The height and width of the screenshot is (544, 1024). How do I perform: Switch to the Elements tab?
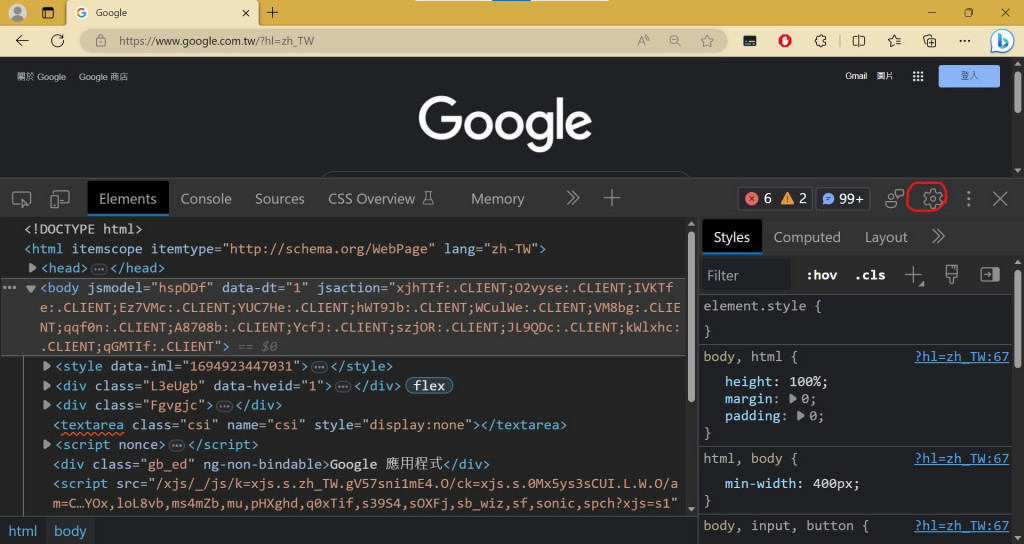pyautogui.click(x=128, y=199)
